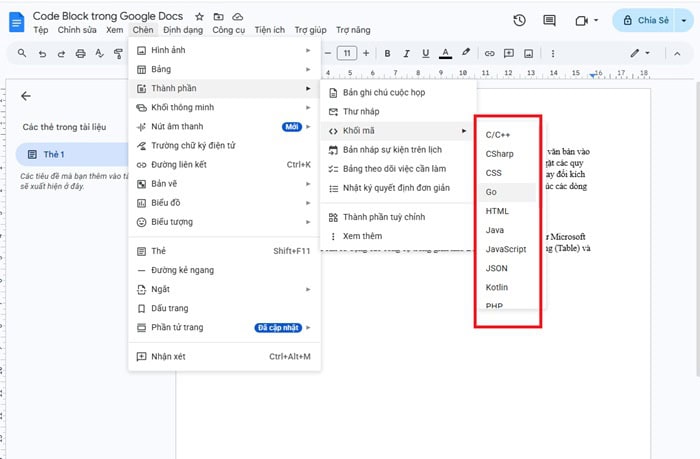The height and width of the screenshot is (459, 700).
Task: Start a video call with camera icon
Action: point(581,21)
